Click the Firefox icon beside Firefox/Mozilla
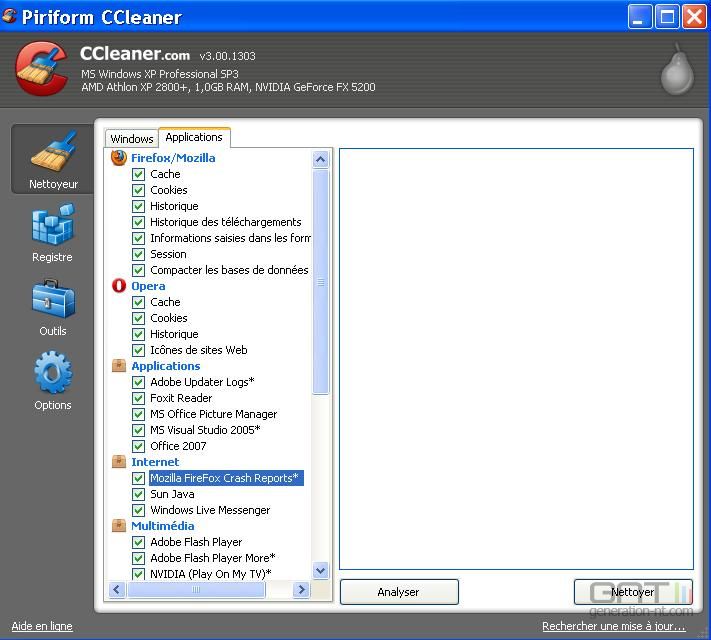The height and width of the screenshot is (640, 711). 119,158
